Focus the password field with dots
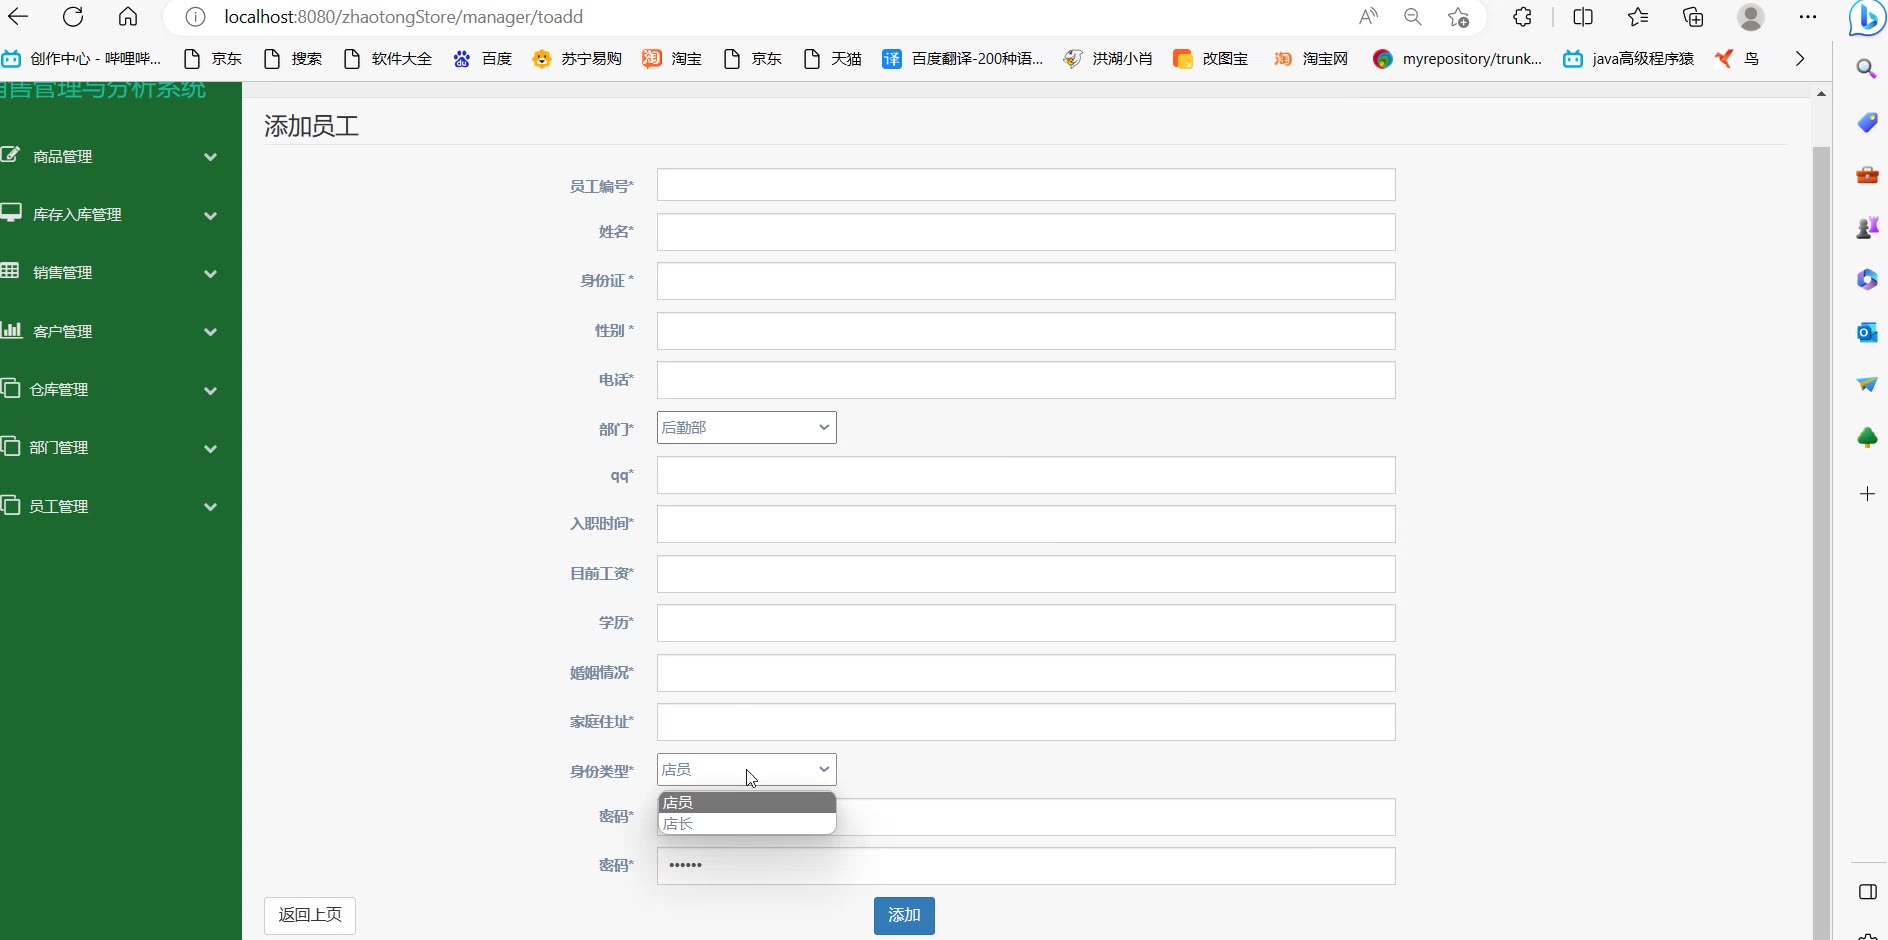The image size is (1888, 940). coord(1026,866)
